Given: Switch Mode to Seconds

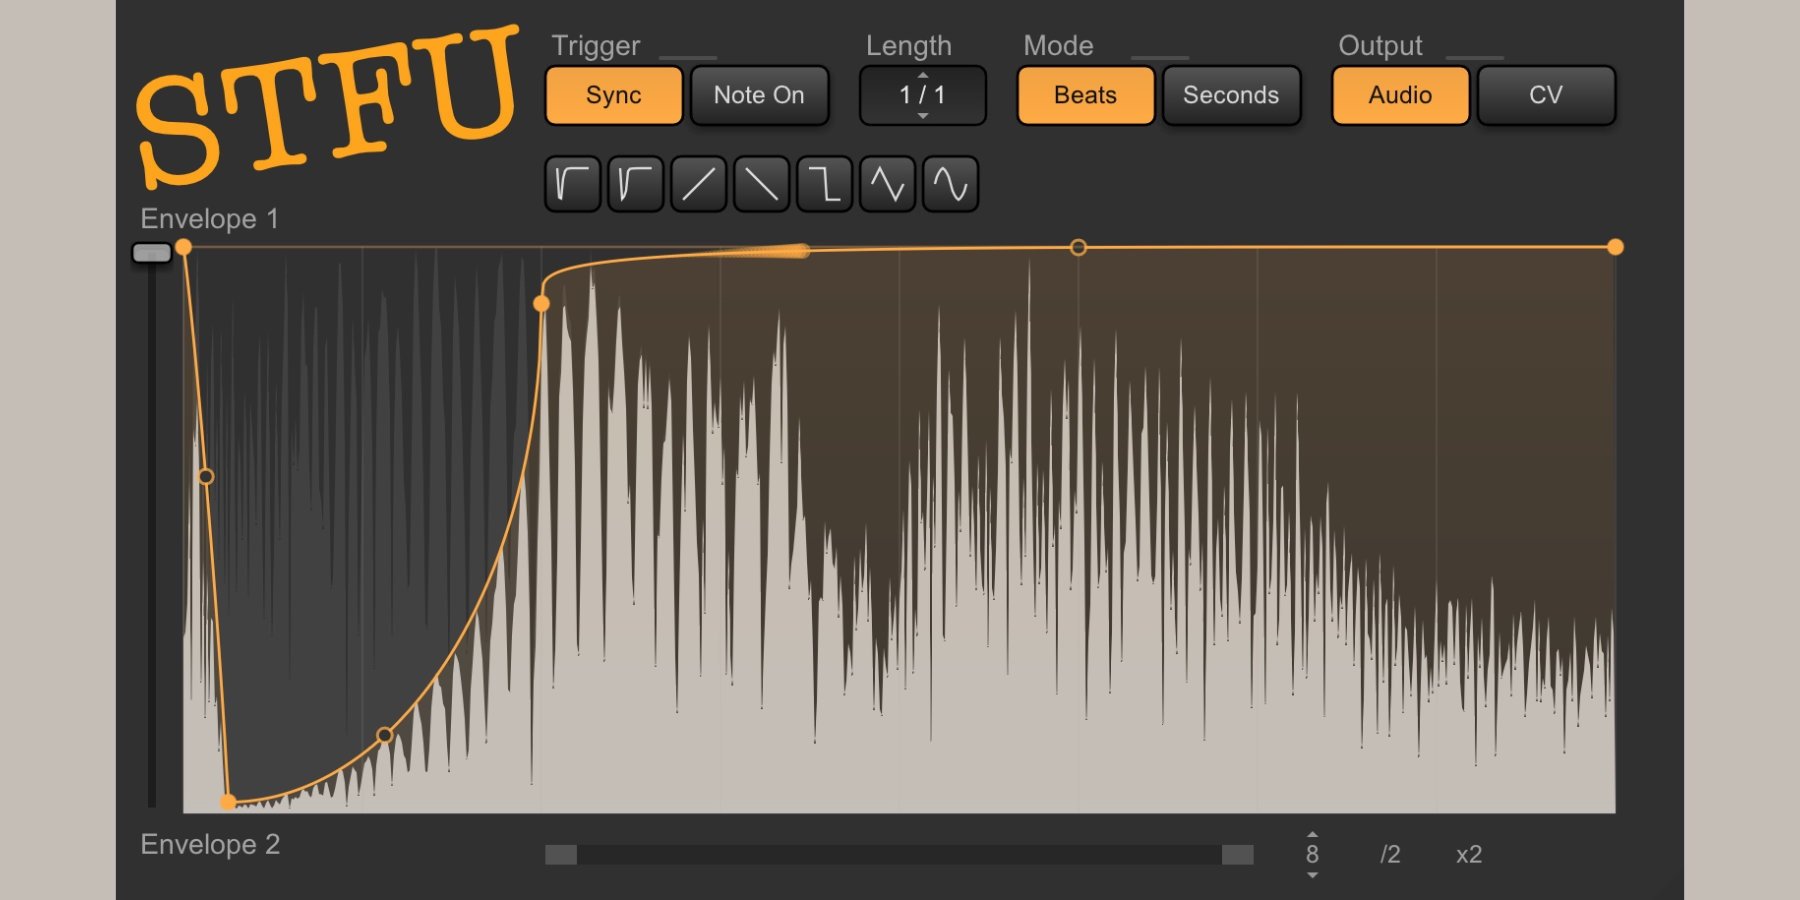Looking at the screenshot, I should [x=1230, y=95].
